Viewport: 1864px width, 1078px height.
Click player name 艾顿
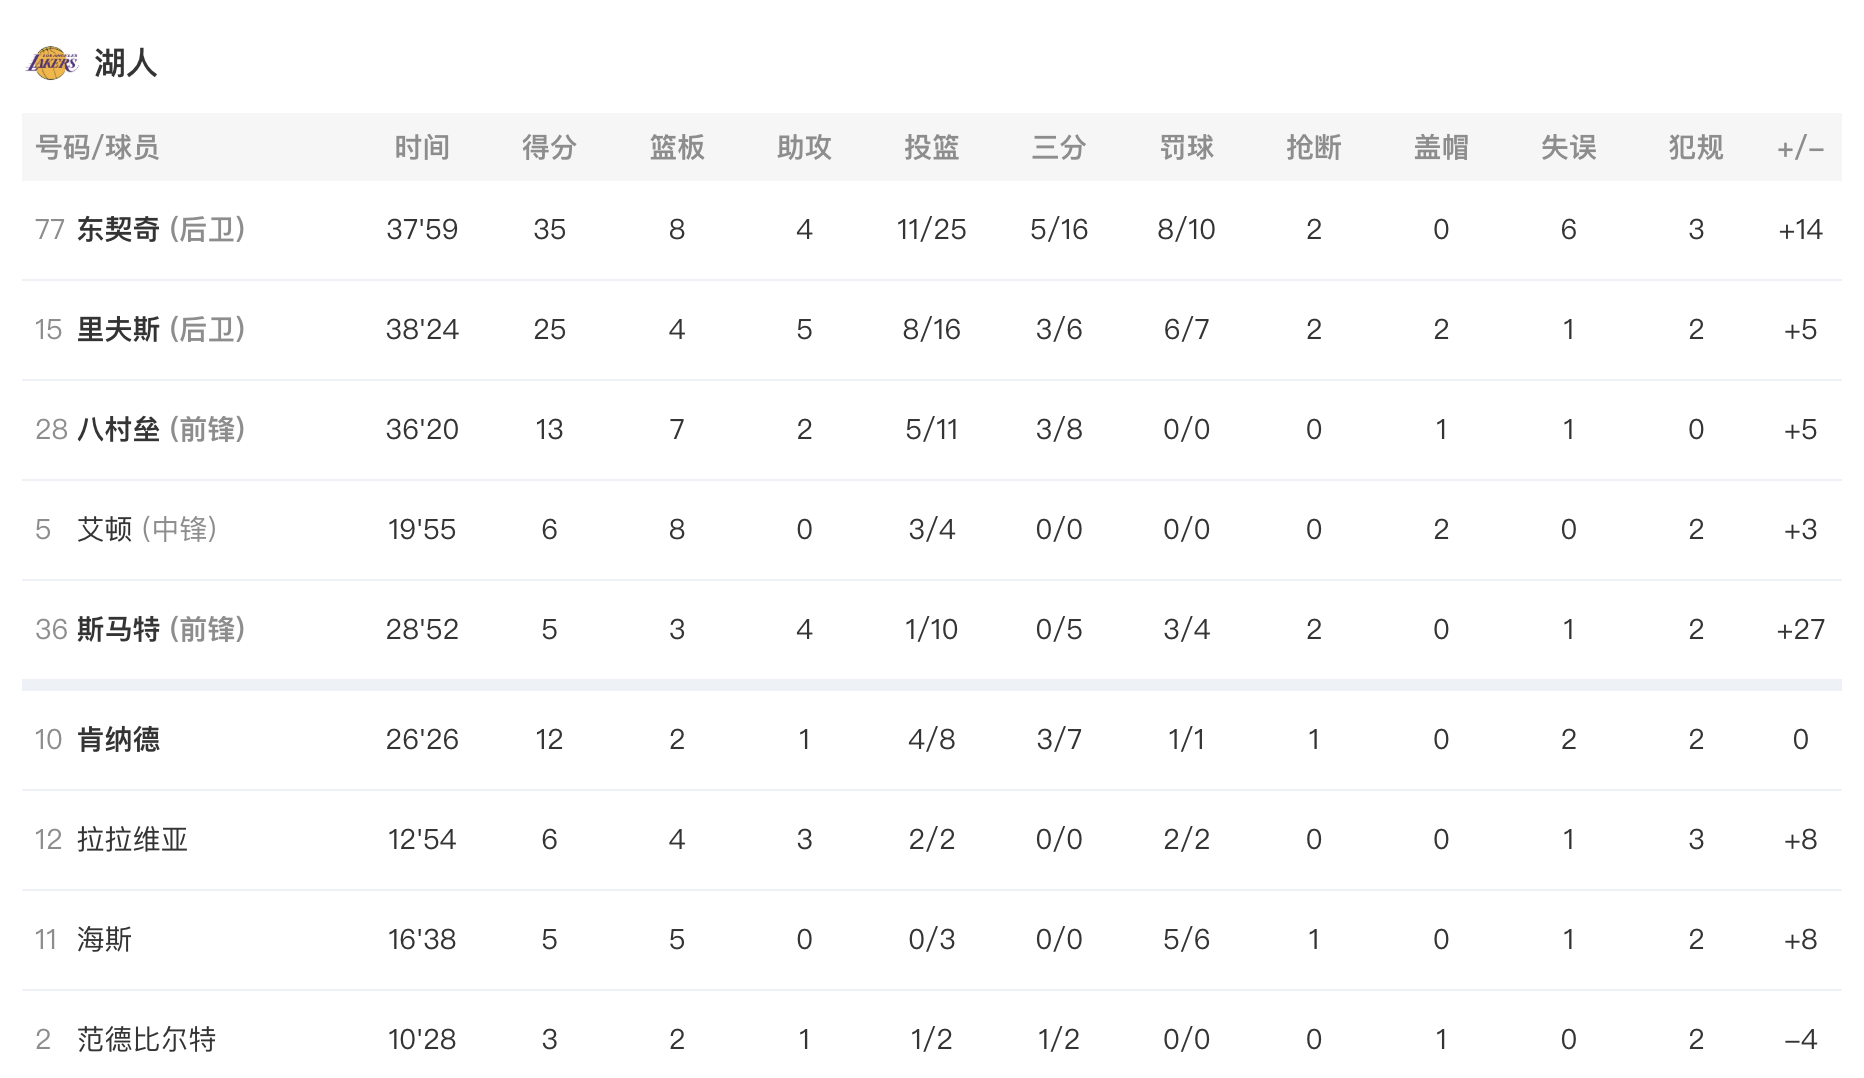coord(104,530)
